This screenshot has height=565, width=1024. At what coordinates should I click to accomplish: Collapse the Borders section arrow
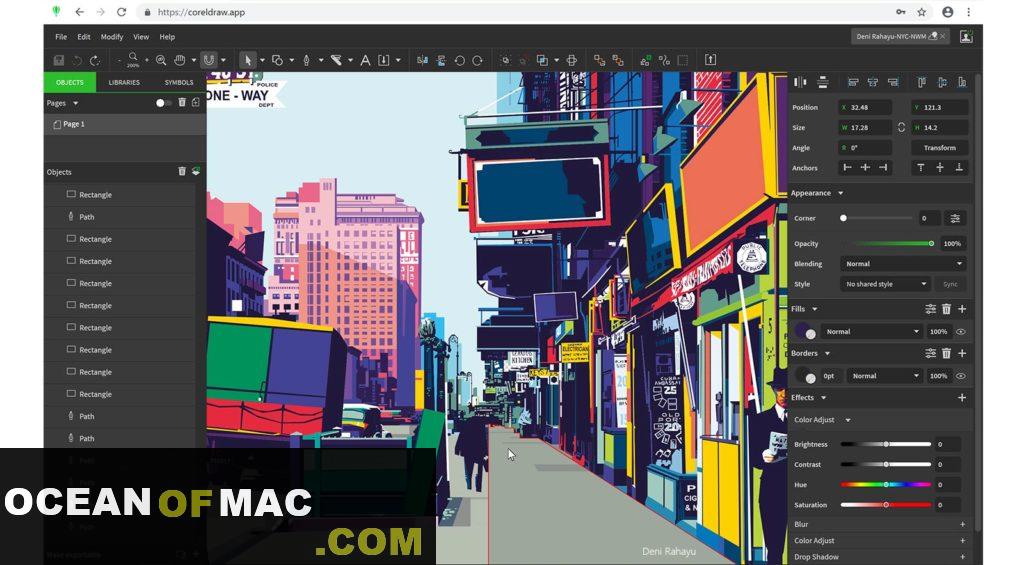coord(827,353)
